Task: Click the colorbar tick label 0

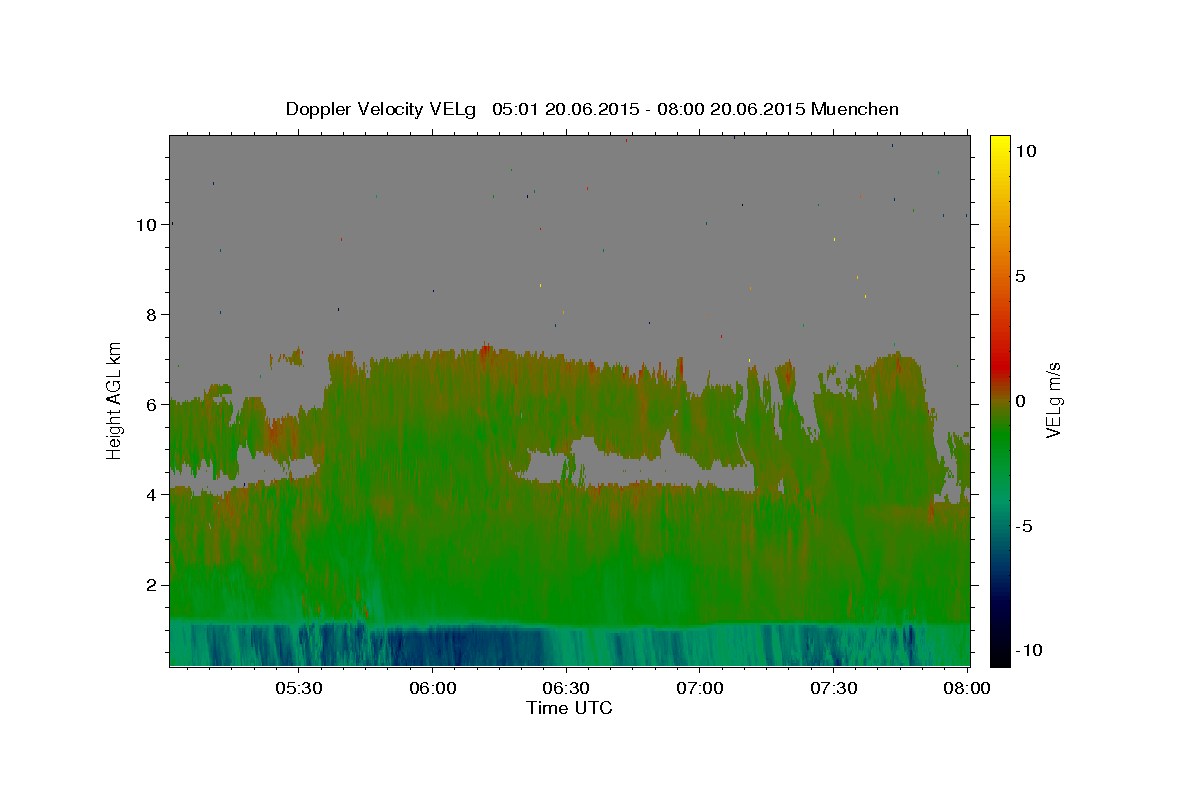Action: 1020,401
